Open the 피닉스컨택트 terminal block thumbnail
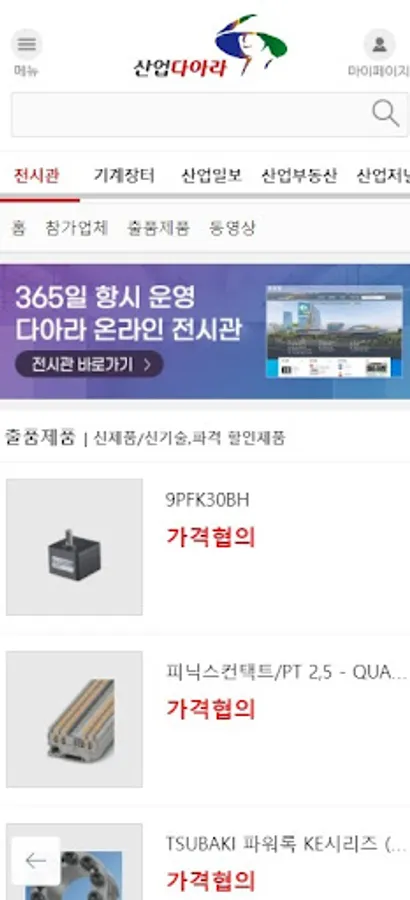 coord(74,719)
